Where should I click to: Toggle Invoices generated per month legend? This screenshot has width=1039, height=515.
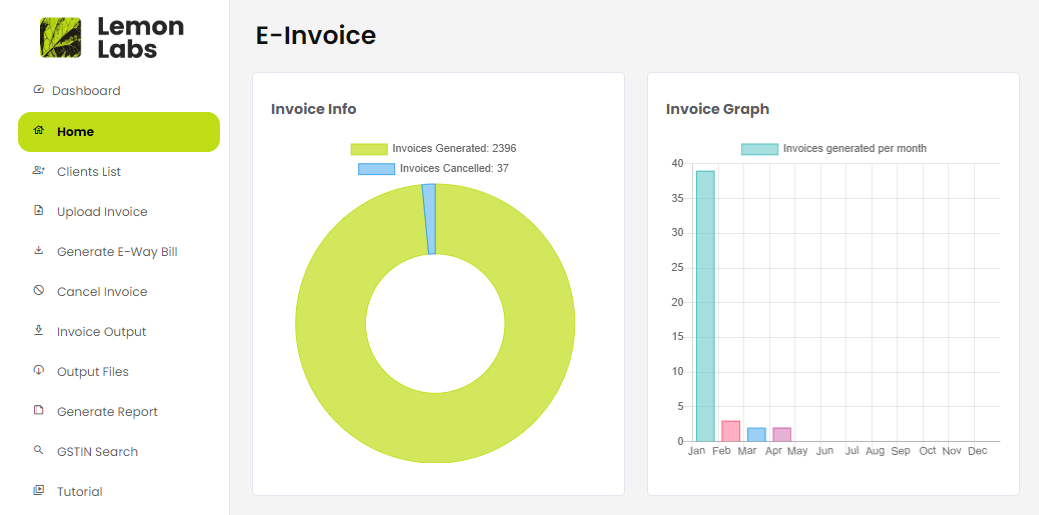coord(834,148)
